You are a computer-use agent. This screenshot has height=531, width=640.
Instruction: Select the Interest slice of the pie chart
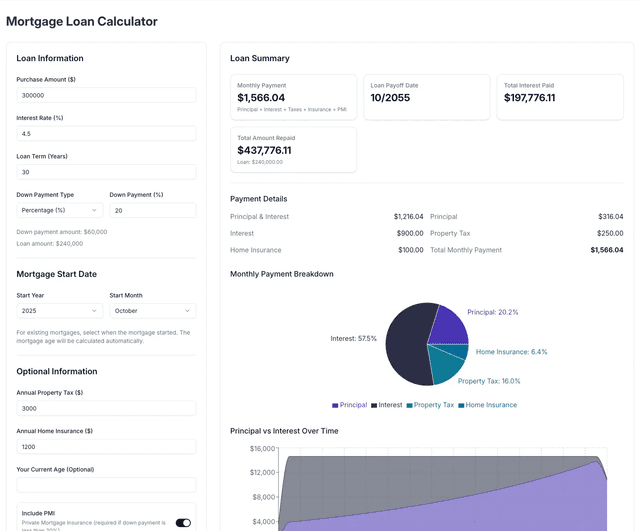405,348
